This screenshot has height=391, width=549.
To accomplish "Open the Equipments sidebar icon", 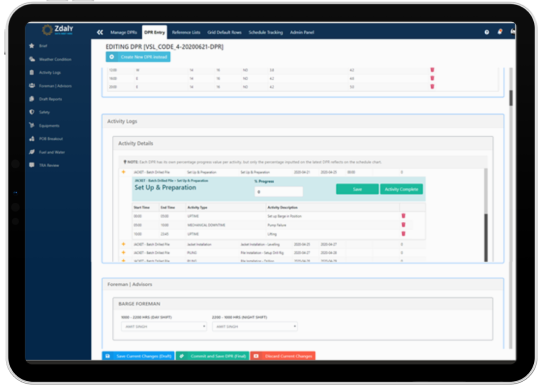I will [32, 125].
